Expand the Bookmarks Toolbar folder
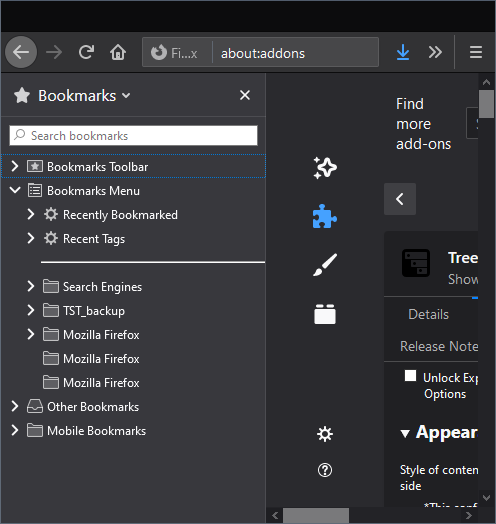Viewport: 496px width, 524px height. [x=14, y=166]
